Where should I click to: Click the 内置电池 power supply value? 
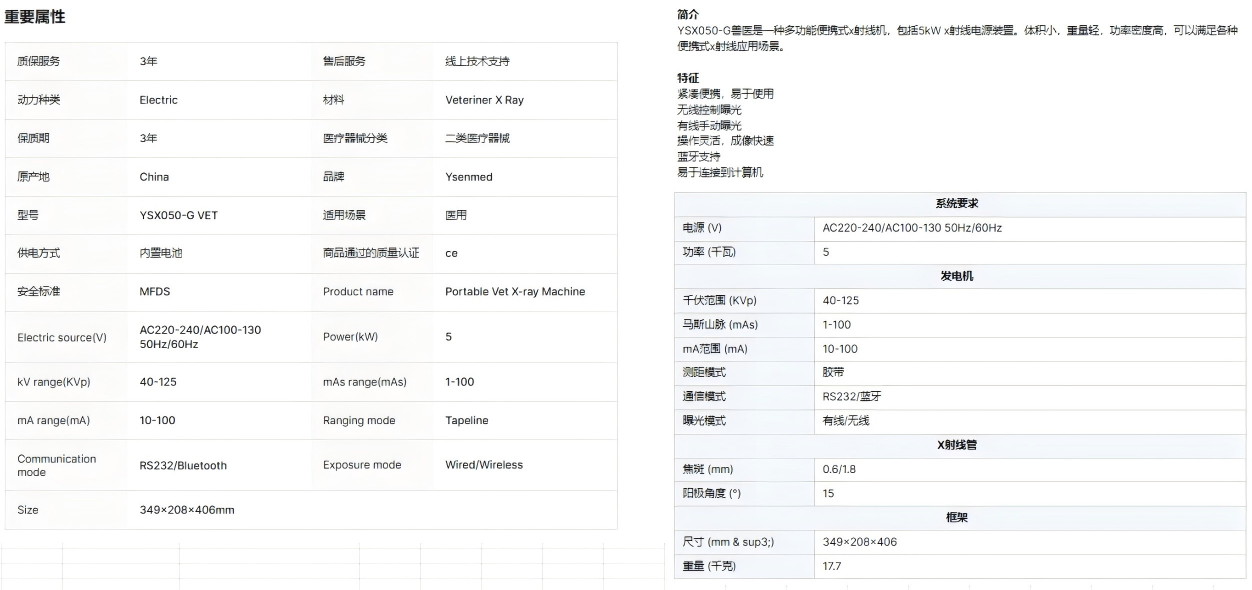point(161,254)
